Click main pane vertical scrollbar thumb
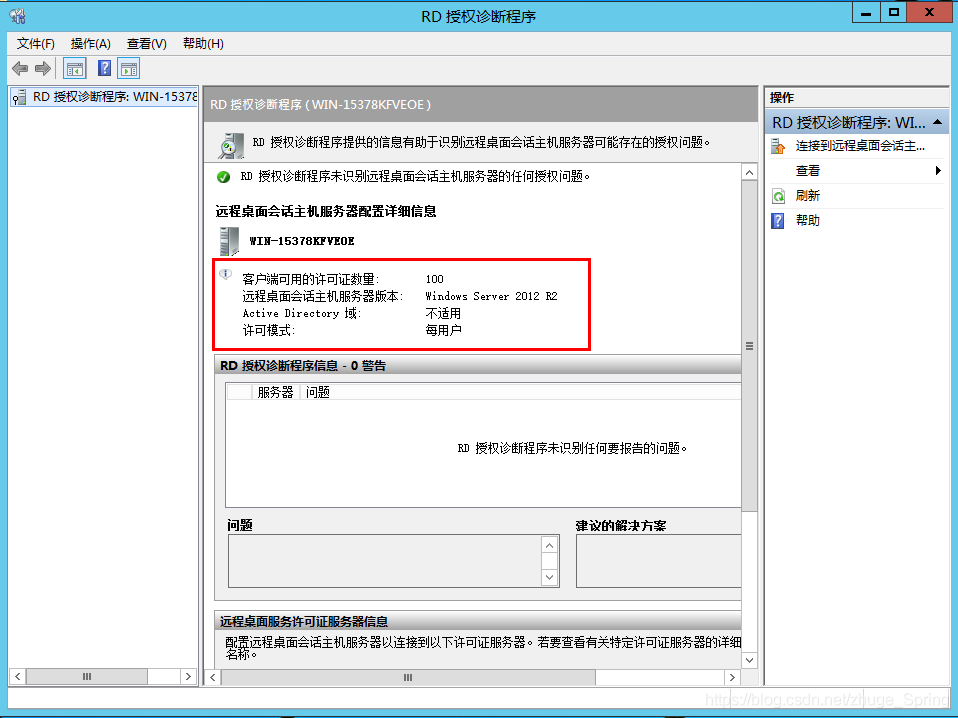The height and width of the screenshot is (718, 958). click(x=749, y=346)
